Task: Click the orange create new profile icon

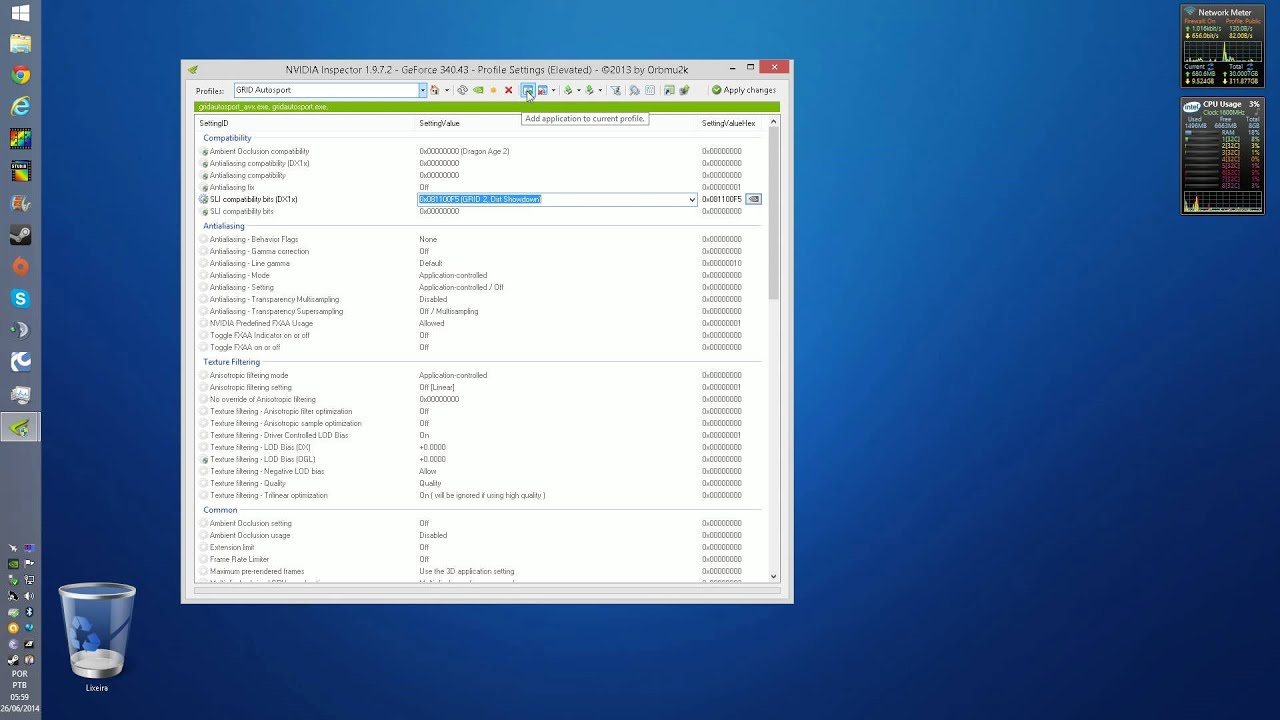Action: (493, 90)
